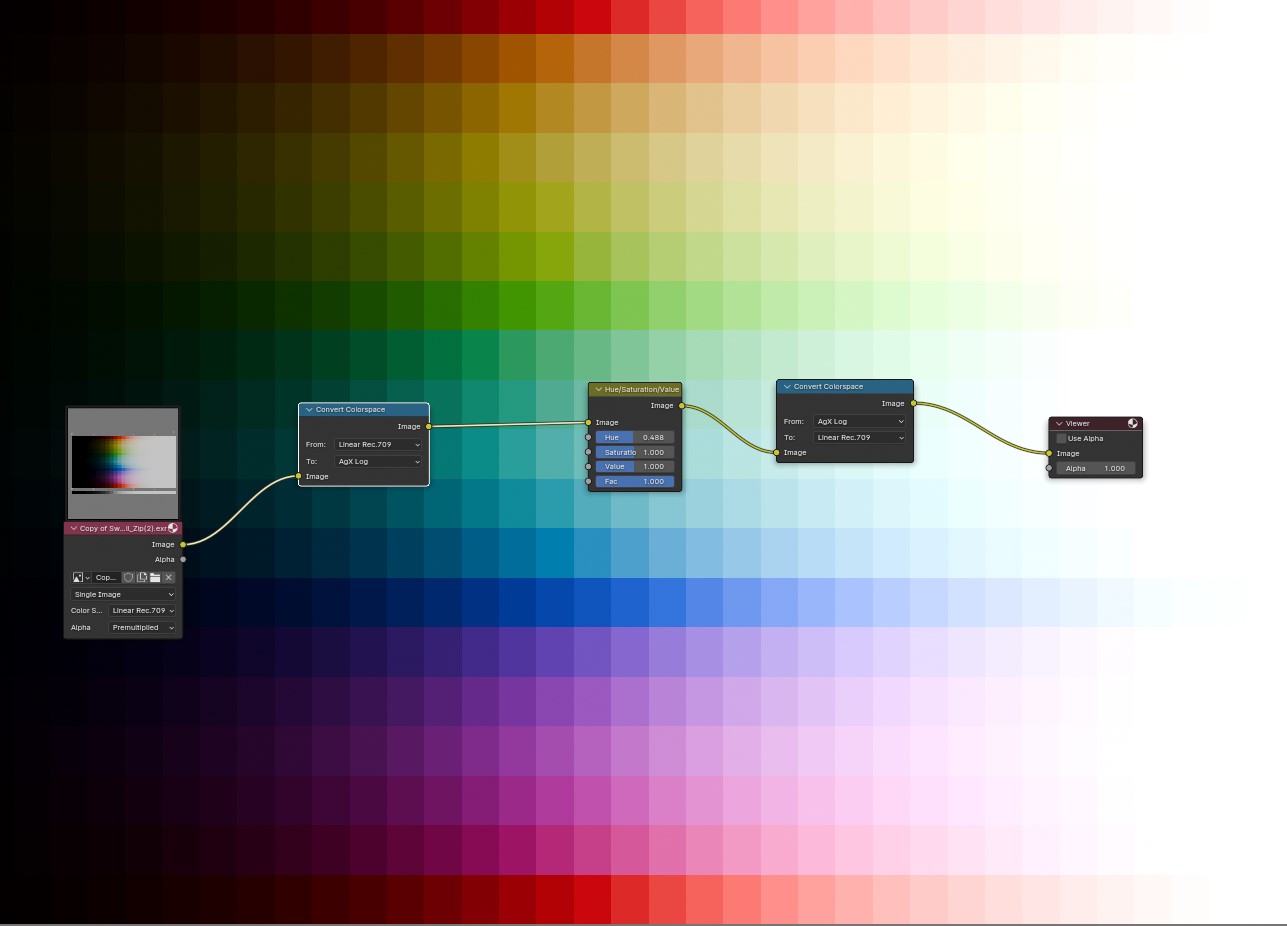Click the Image output socket of Hue/Saturation/Value node
Image resolution: width=1287 pixels, height=926 pixels.
click(x=682, y=406)
